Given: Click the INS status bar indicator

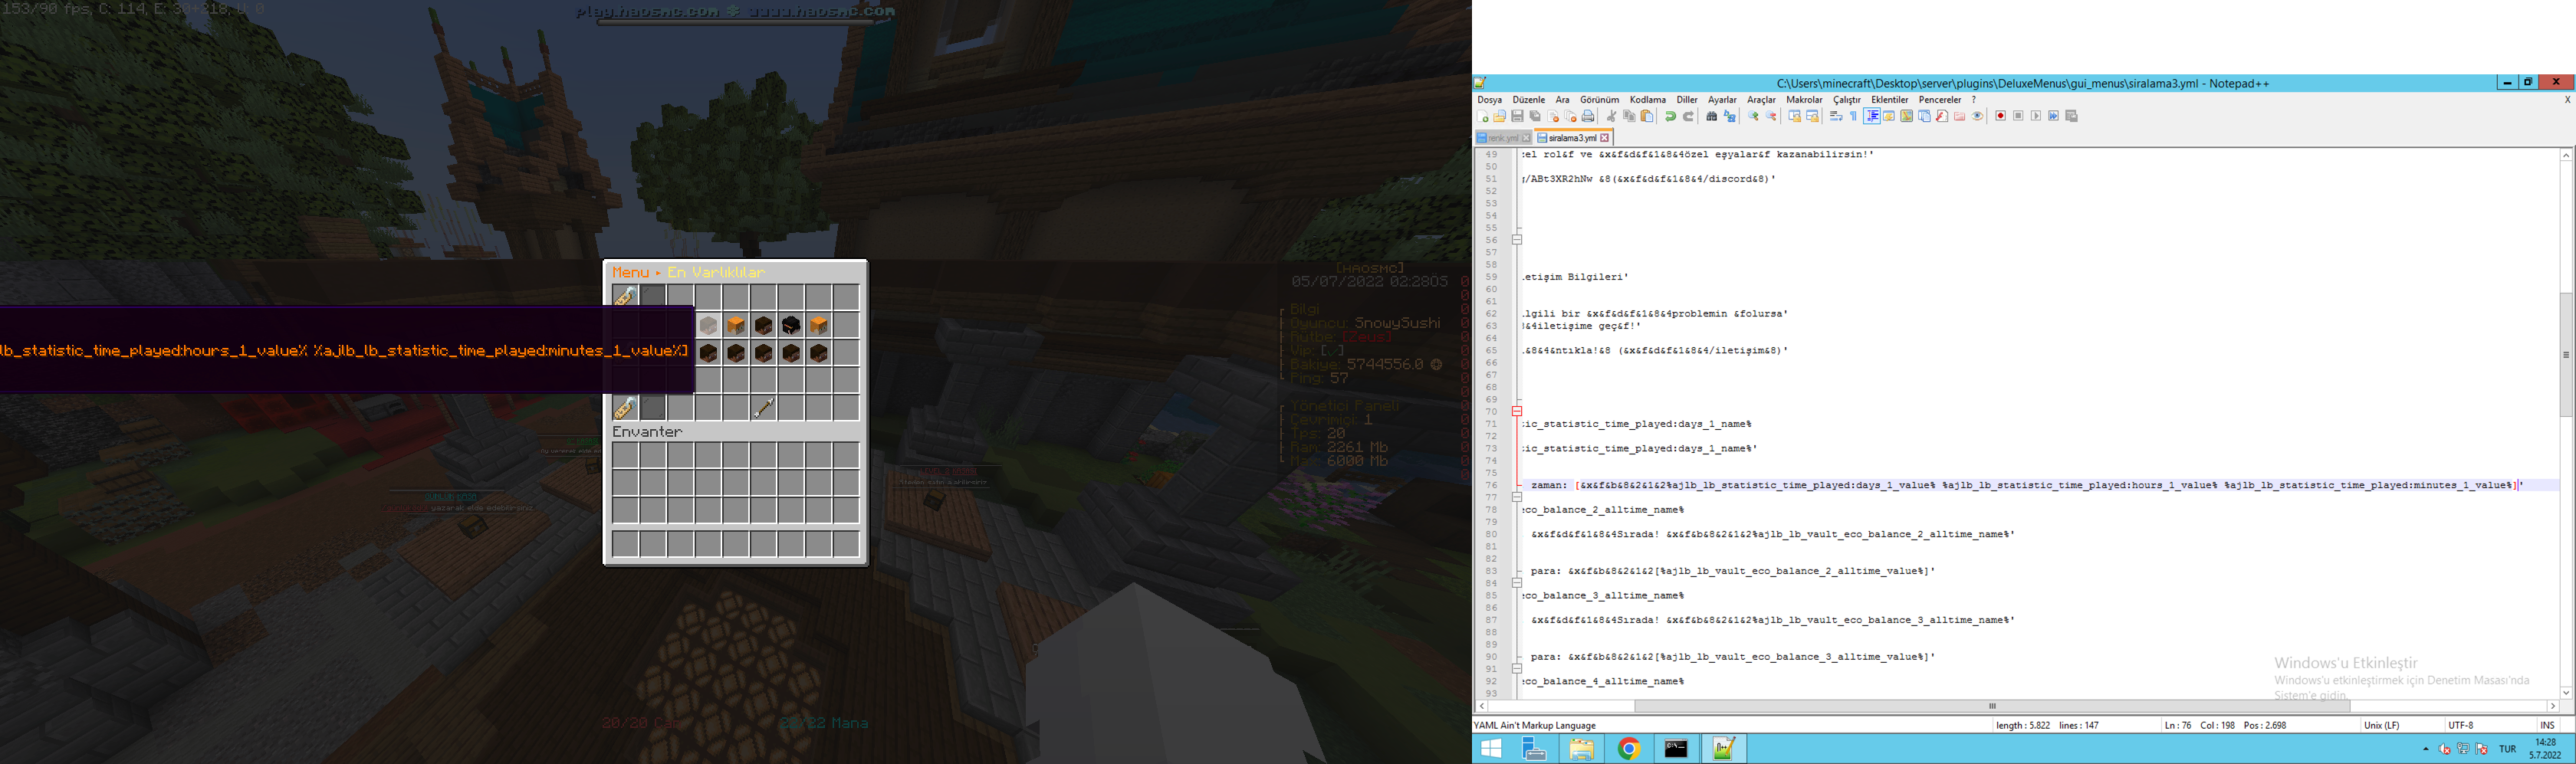Looking at the screenshot, I should (2547, 725).
